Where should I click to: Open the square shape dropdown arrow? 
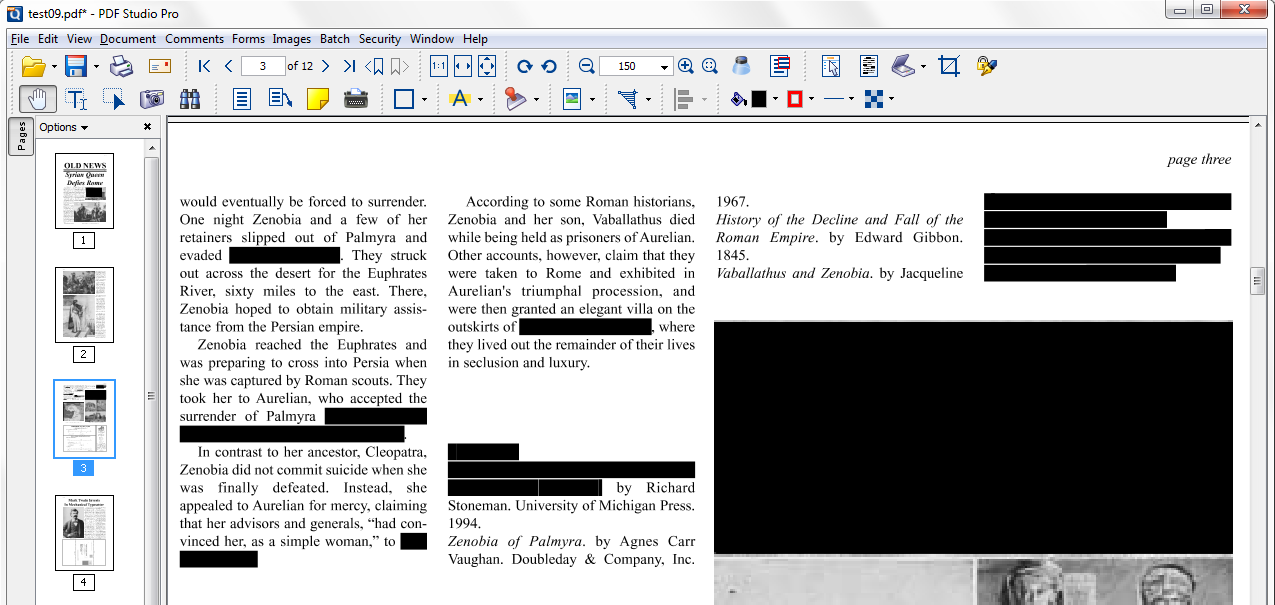pyautogui.click(x=422, y=99)
